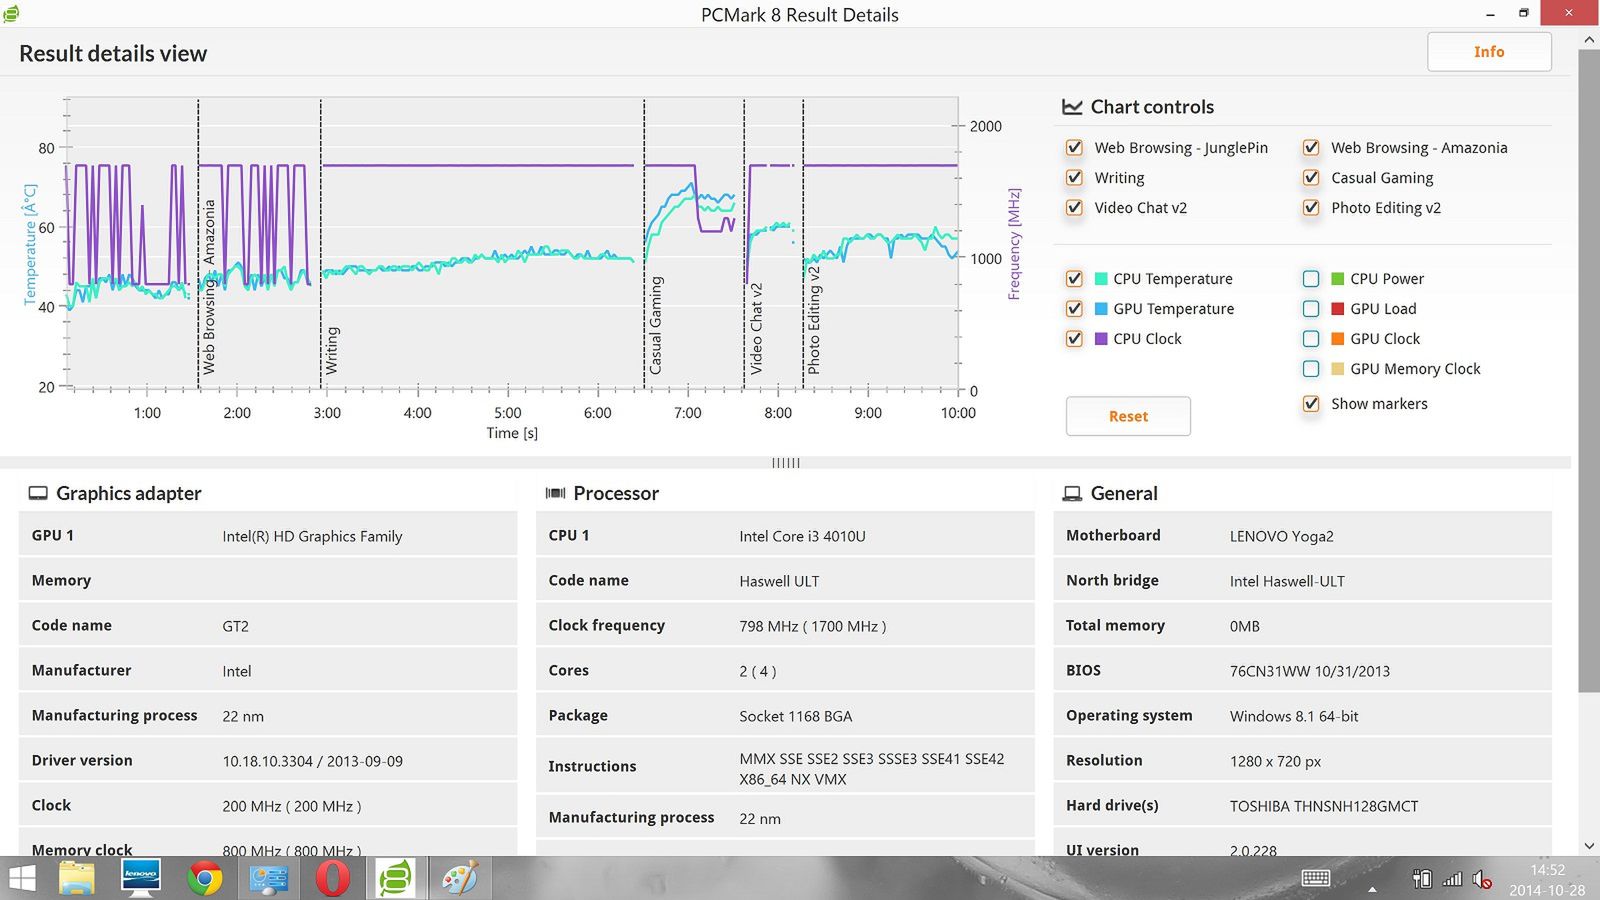Toggle the Photo Editing v2 checkbox
Viewport: 1600px width, 900px height.
[1311, 208]
